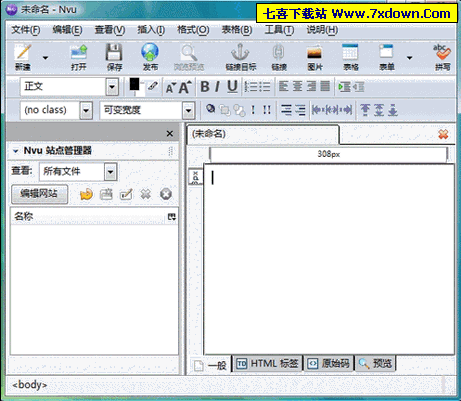Viewport: 461px width, 401px height.
Task: Click the rename file icon in site manager
Action: (x=126, y=194)
